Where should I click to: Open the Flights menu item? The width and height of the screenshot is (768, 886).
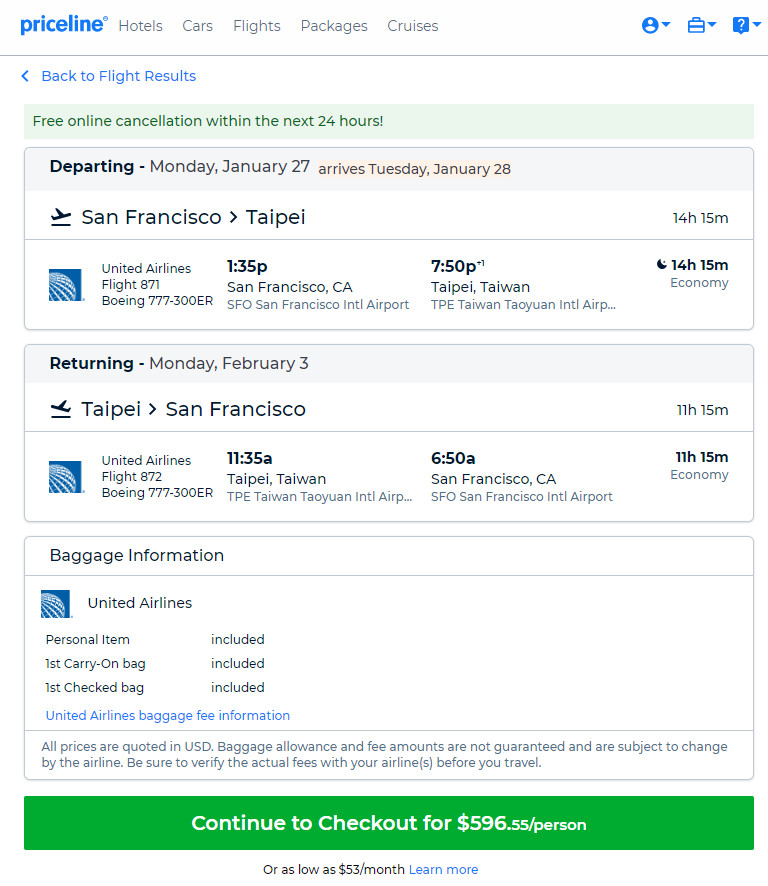click(x=257, y=26)
